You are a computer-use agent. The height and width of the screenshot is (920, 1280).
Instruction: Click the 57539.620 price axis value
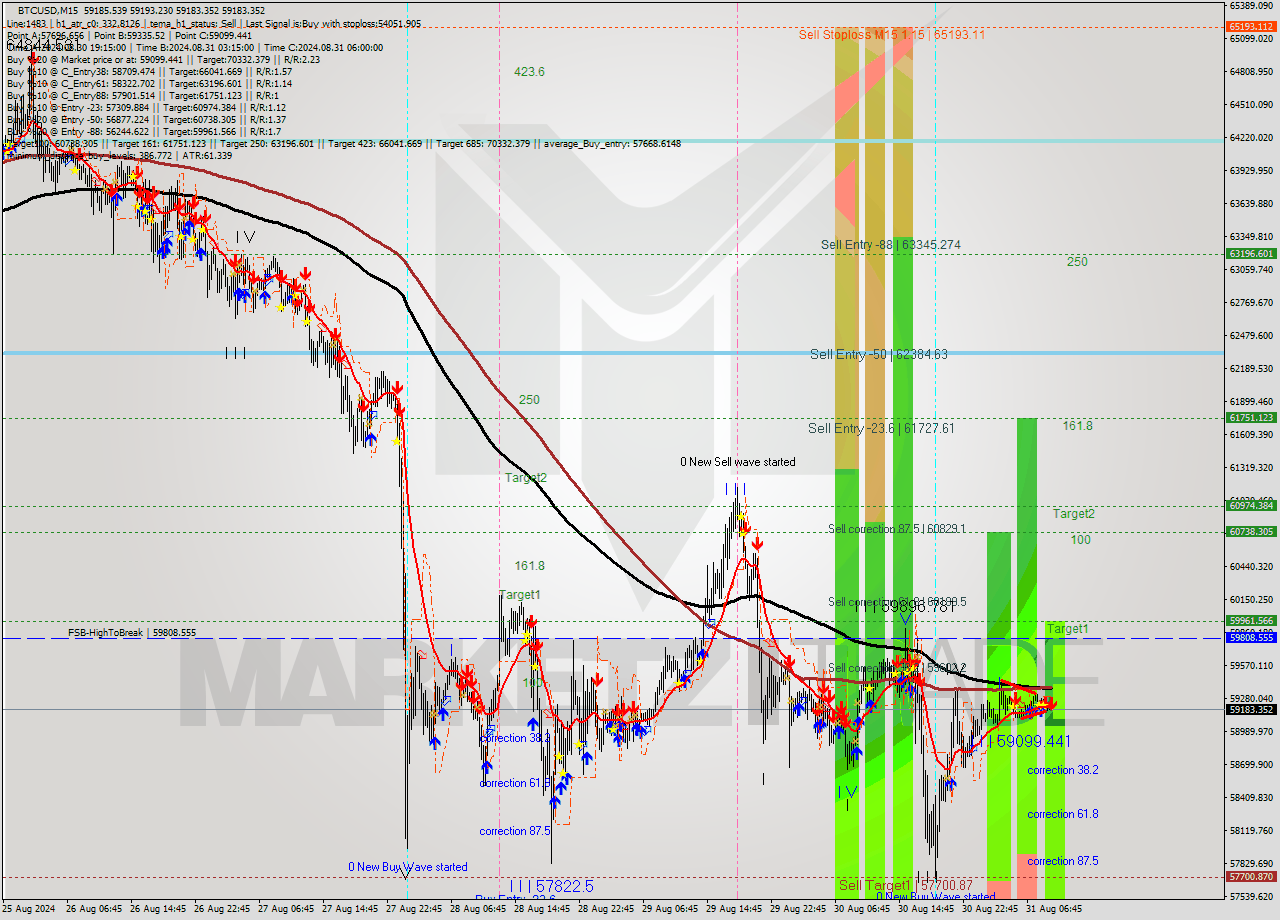pos(1251,896)
